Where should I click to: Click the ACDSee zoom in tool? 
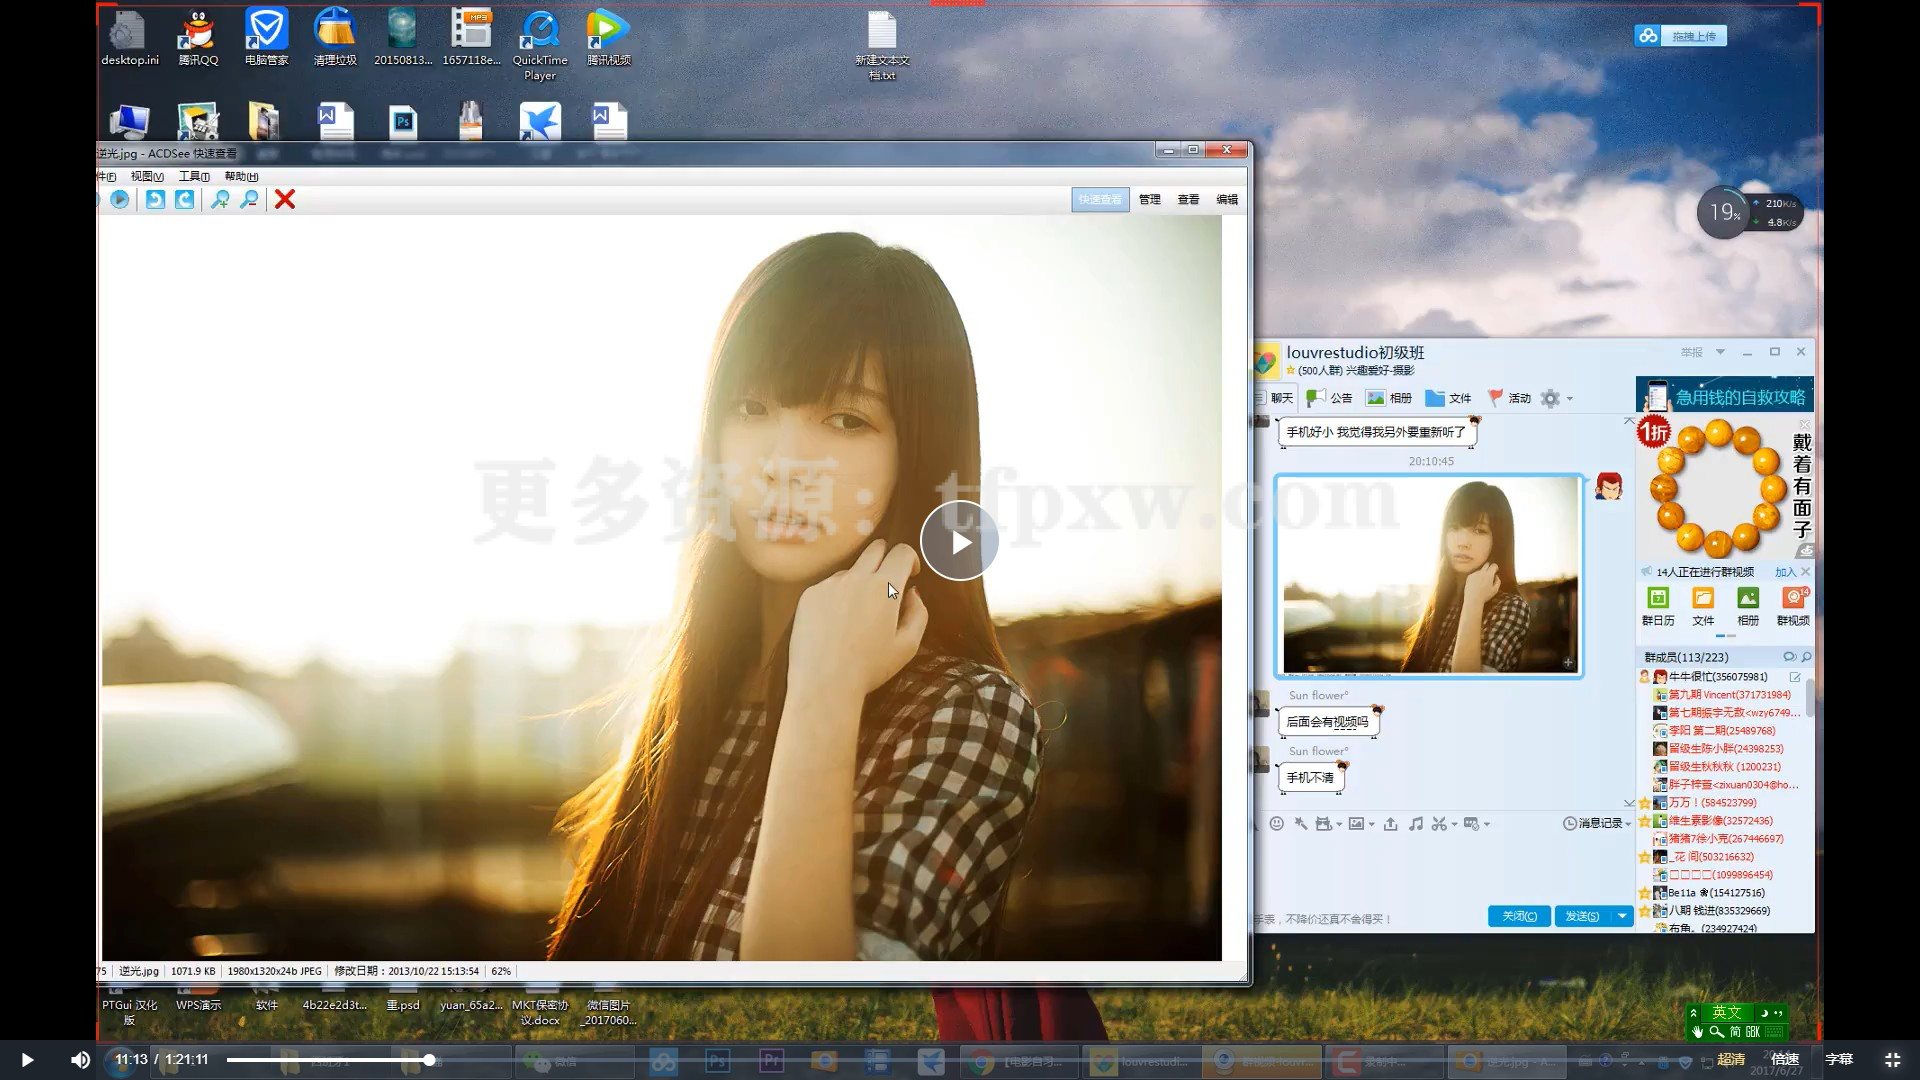[x=220, y=199]
